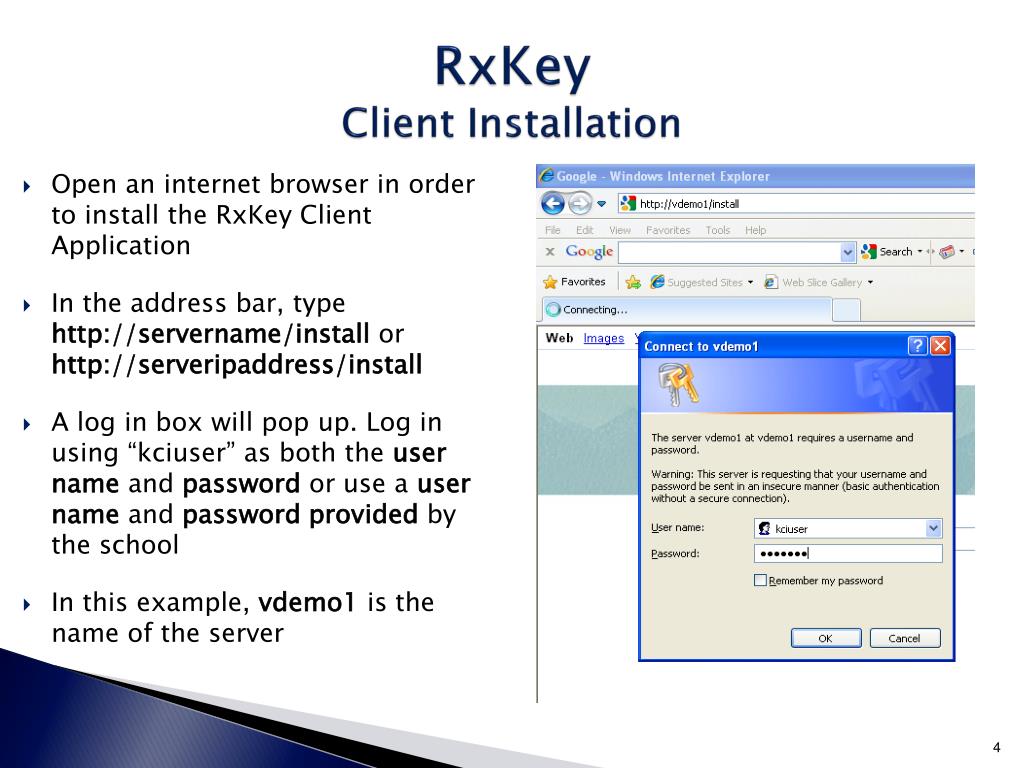Open the View menu
The height and width of the screenshot is (768, 1024).
pos(620,230)
